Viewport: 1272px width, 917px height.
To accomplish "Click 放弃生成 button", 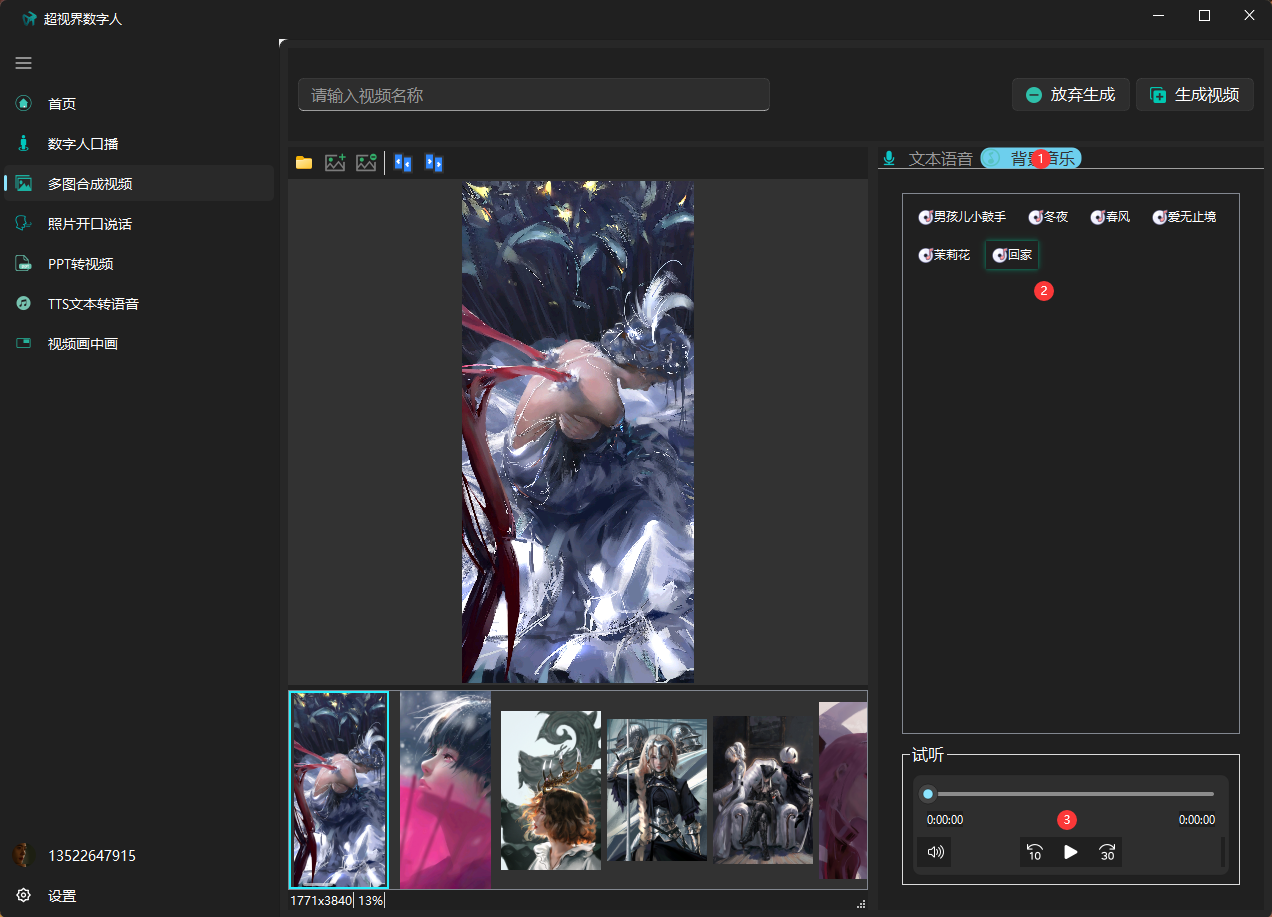I will (1071, 95).
